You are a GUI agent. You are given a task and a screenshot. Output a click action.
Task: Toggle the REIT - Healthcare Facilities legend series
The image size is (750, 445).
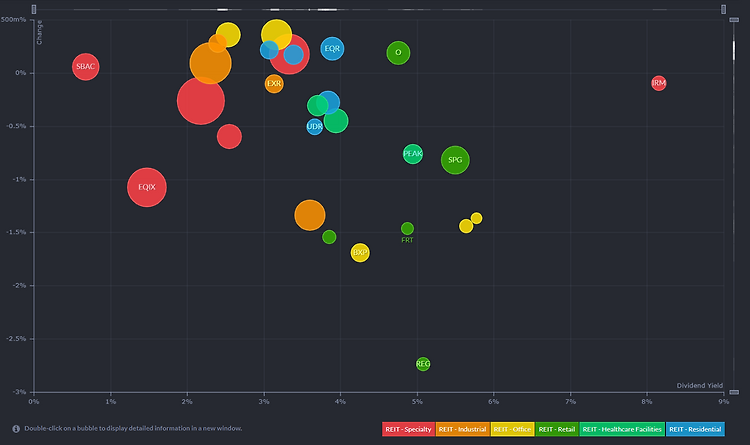click(622, 429)
